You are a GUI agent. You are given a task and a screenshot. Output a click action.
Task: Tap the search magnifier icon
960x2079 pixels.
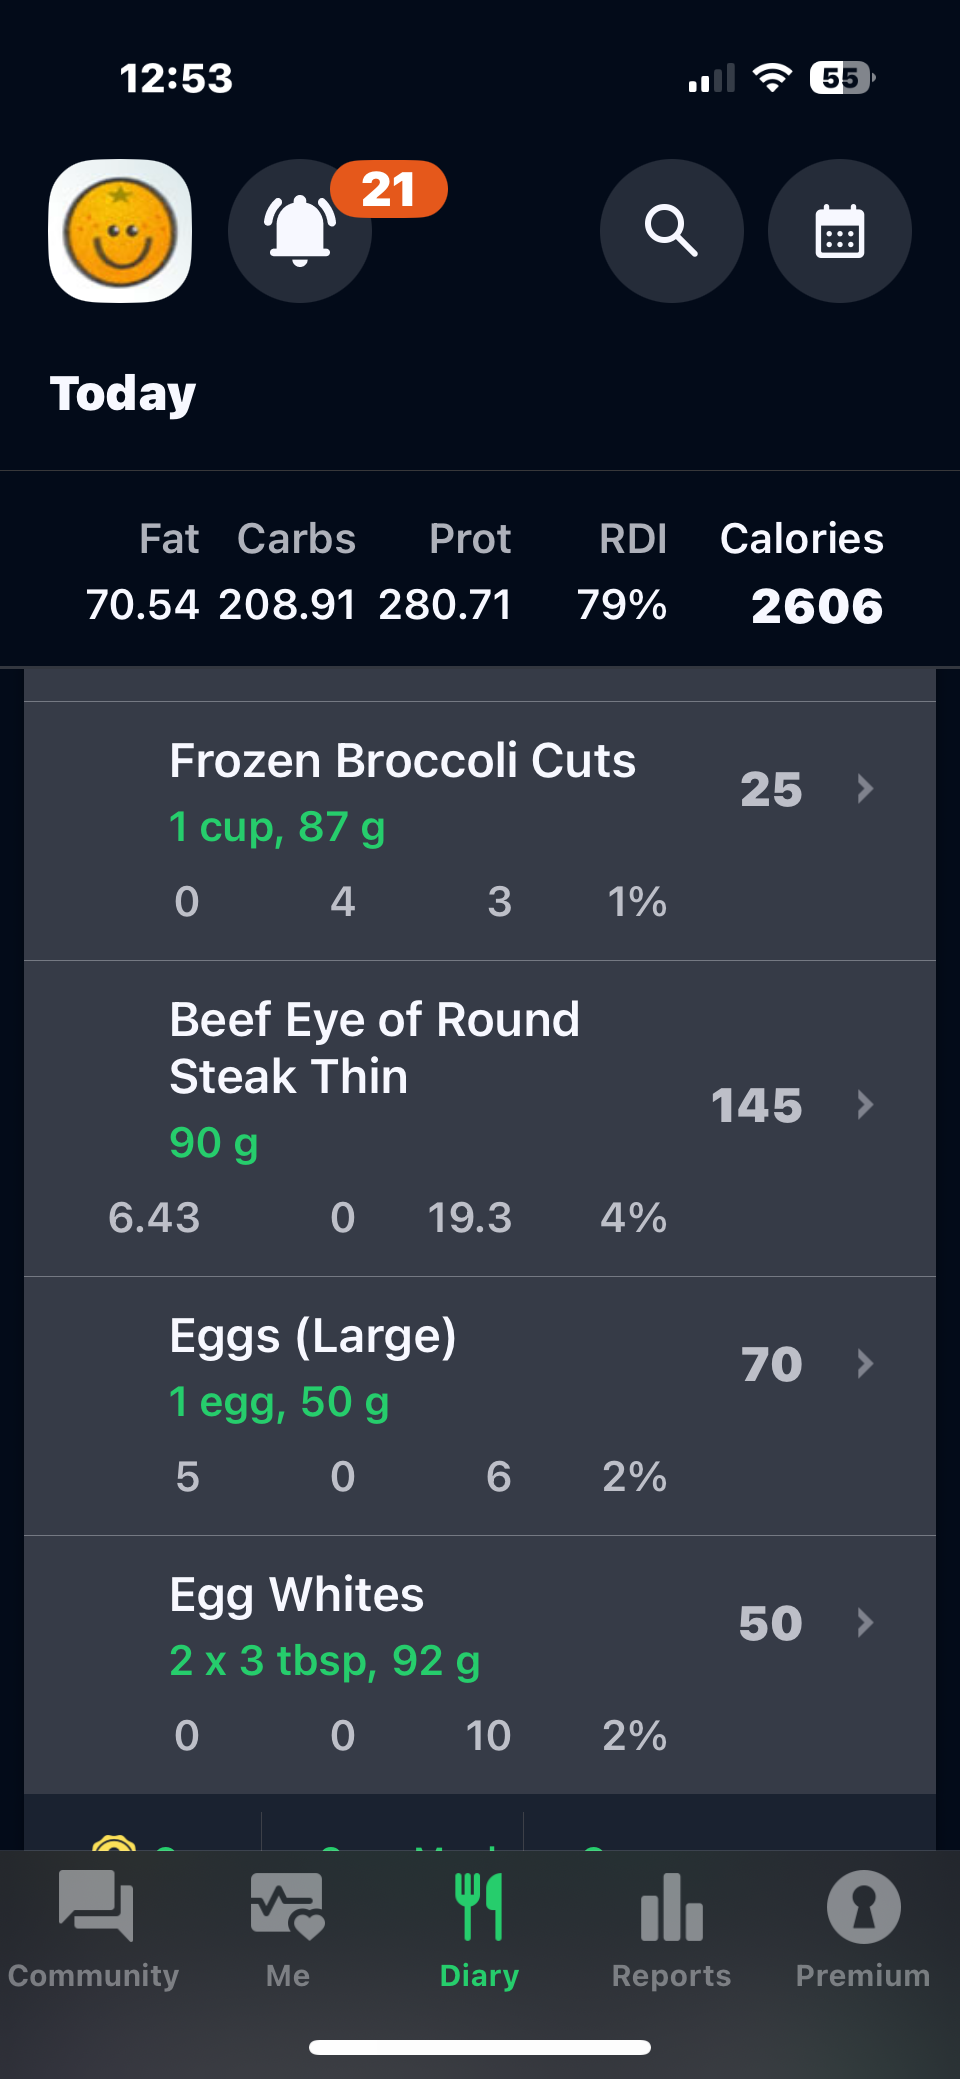tap(671, 231)
